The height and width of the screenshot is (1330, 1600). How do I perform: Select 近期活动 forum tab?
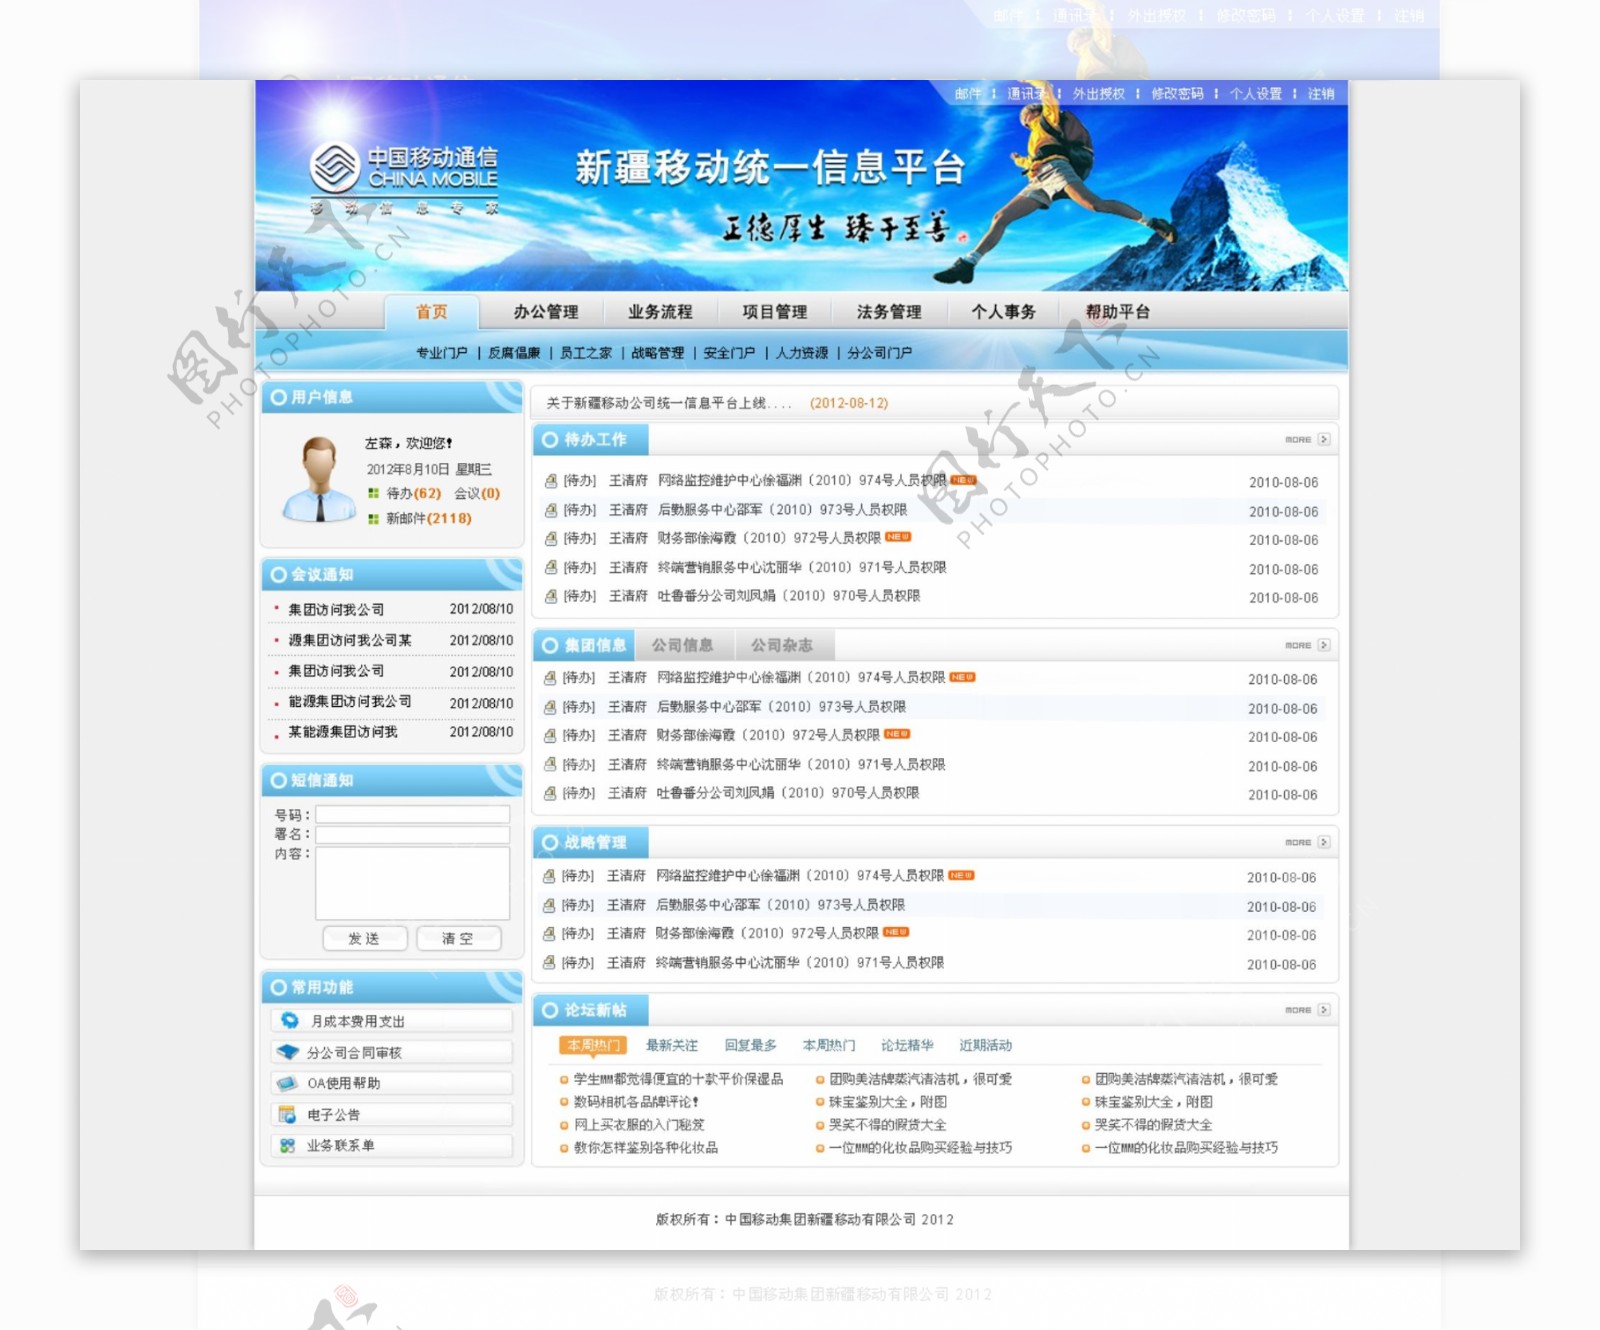986,1045
